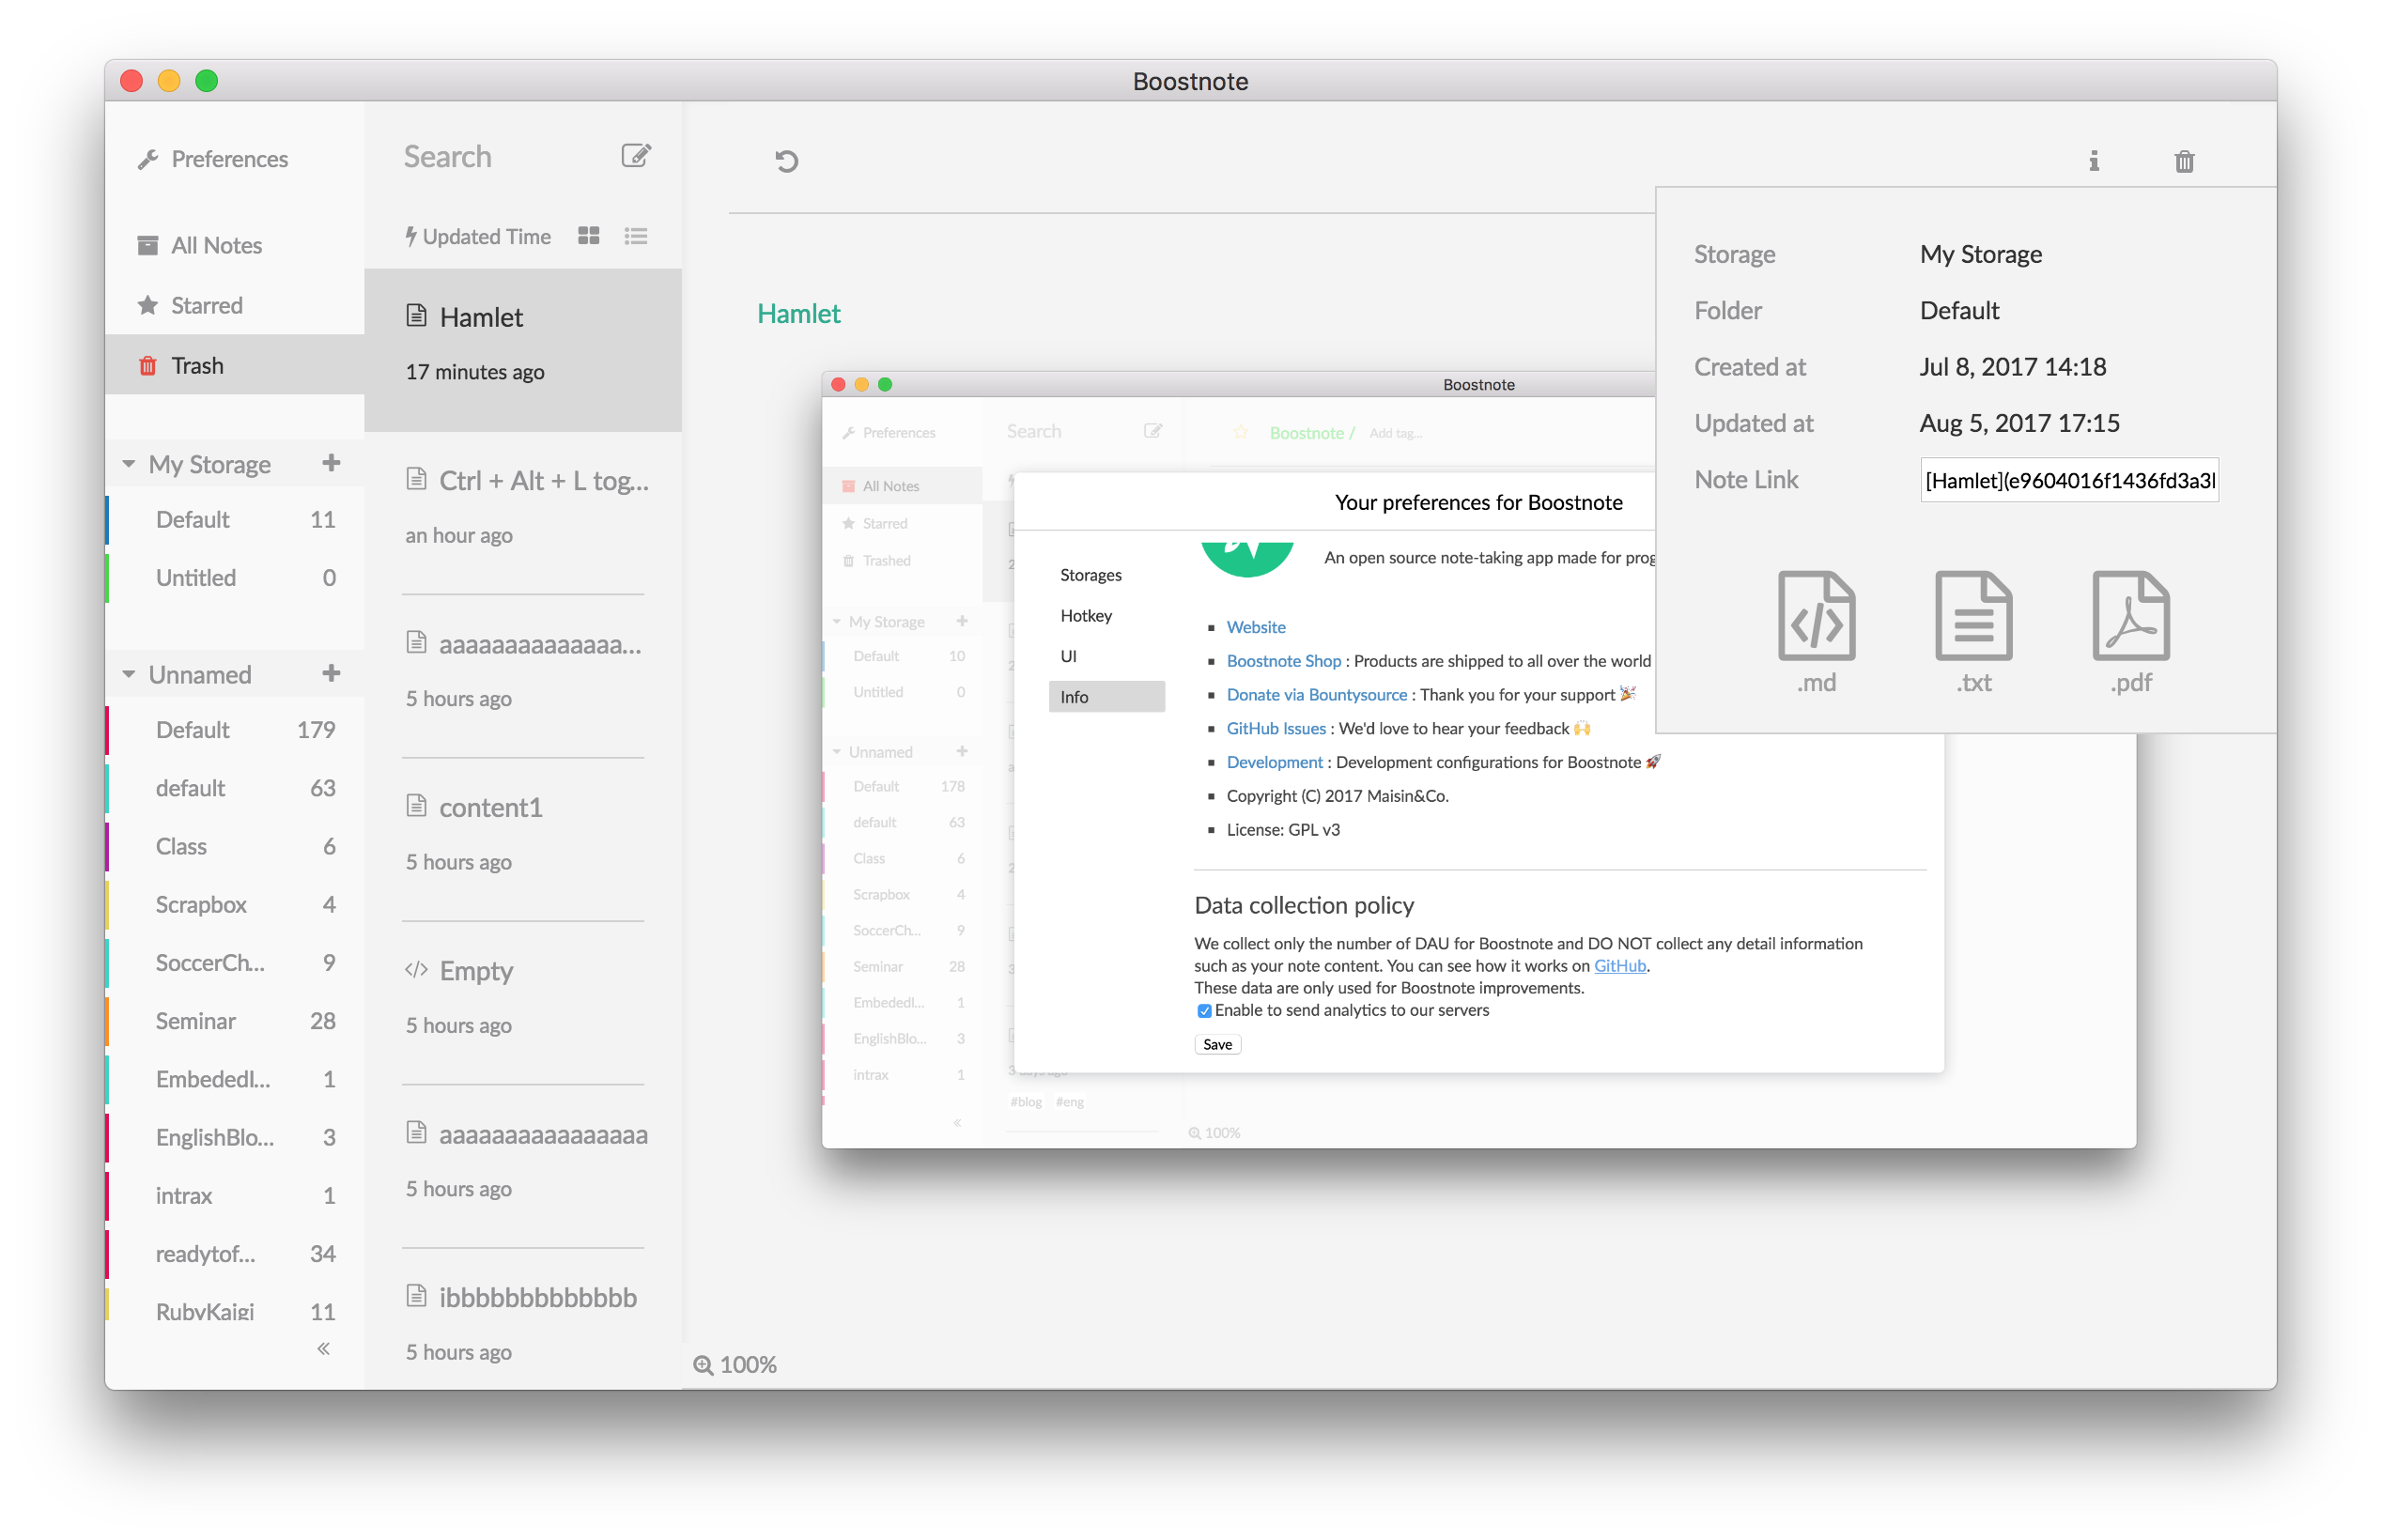Select the Seminar folder
This screenshot has height=1540, width=2382.
tap(196, 1021)
